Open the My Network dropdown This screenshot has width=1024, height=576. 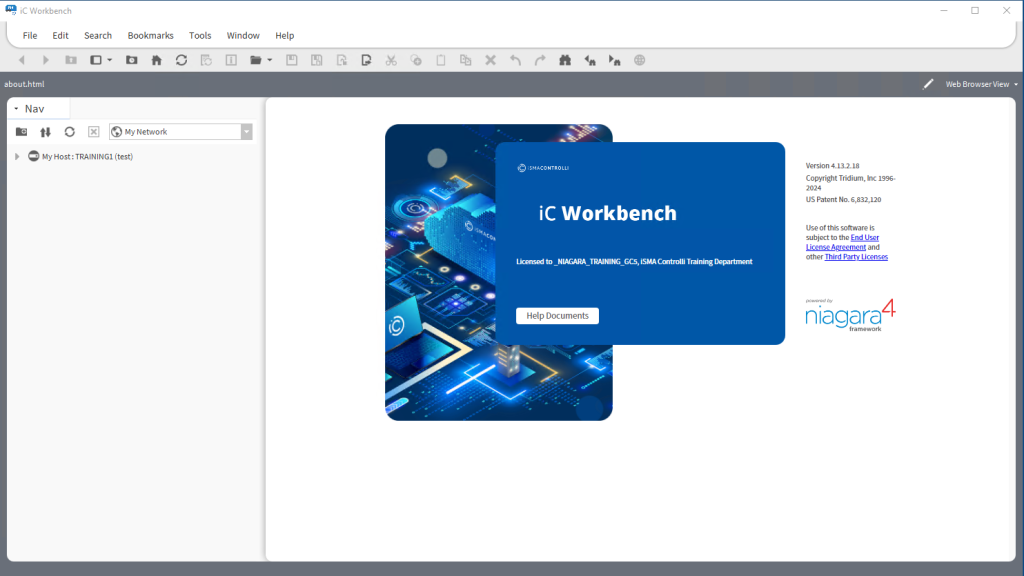[246, 132]
